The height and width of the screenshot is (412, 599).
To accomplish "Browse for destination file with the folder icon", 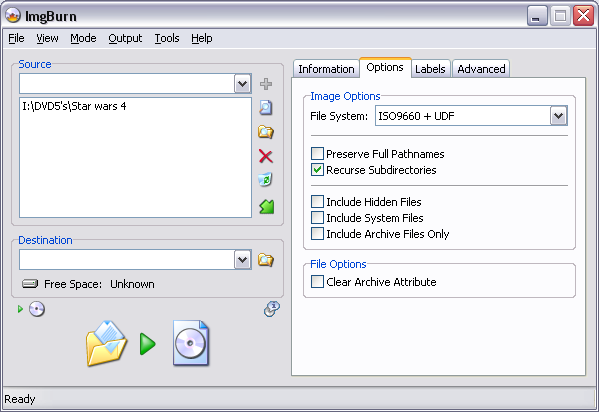I will [x=266, y=260].
